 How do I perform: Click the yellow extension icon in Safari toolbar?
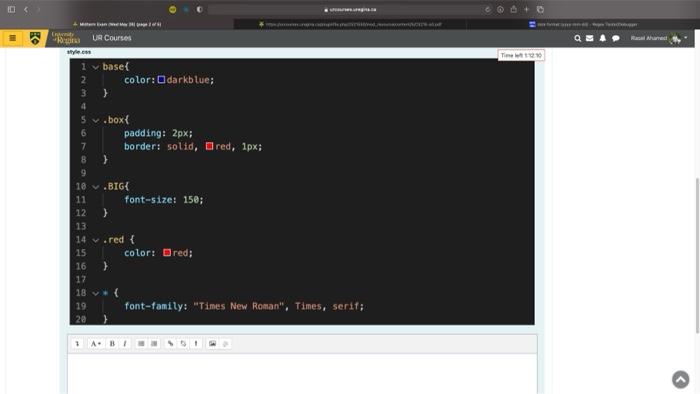173,9
